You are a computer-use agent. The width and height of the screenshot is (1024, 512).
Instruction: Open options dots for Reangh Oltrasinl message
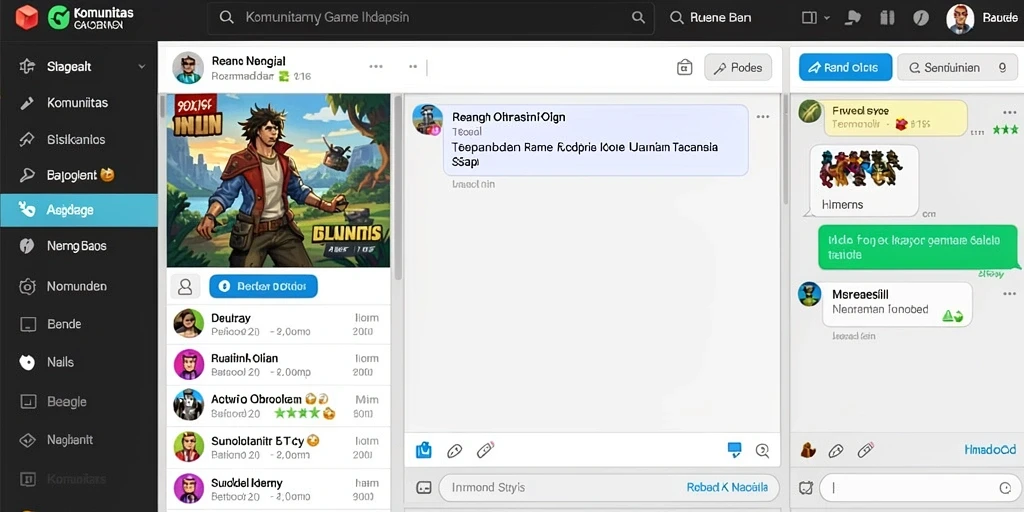763,117
